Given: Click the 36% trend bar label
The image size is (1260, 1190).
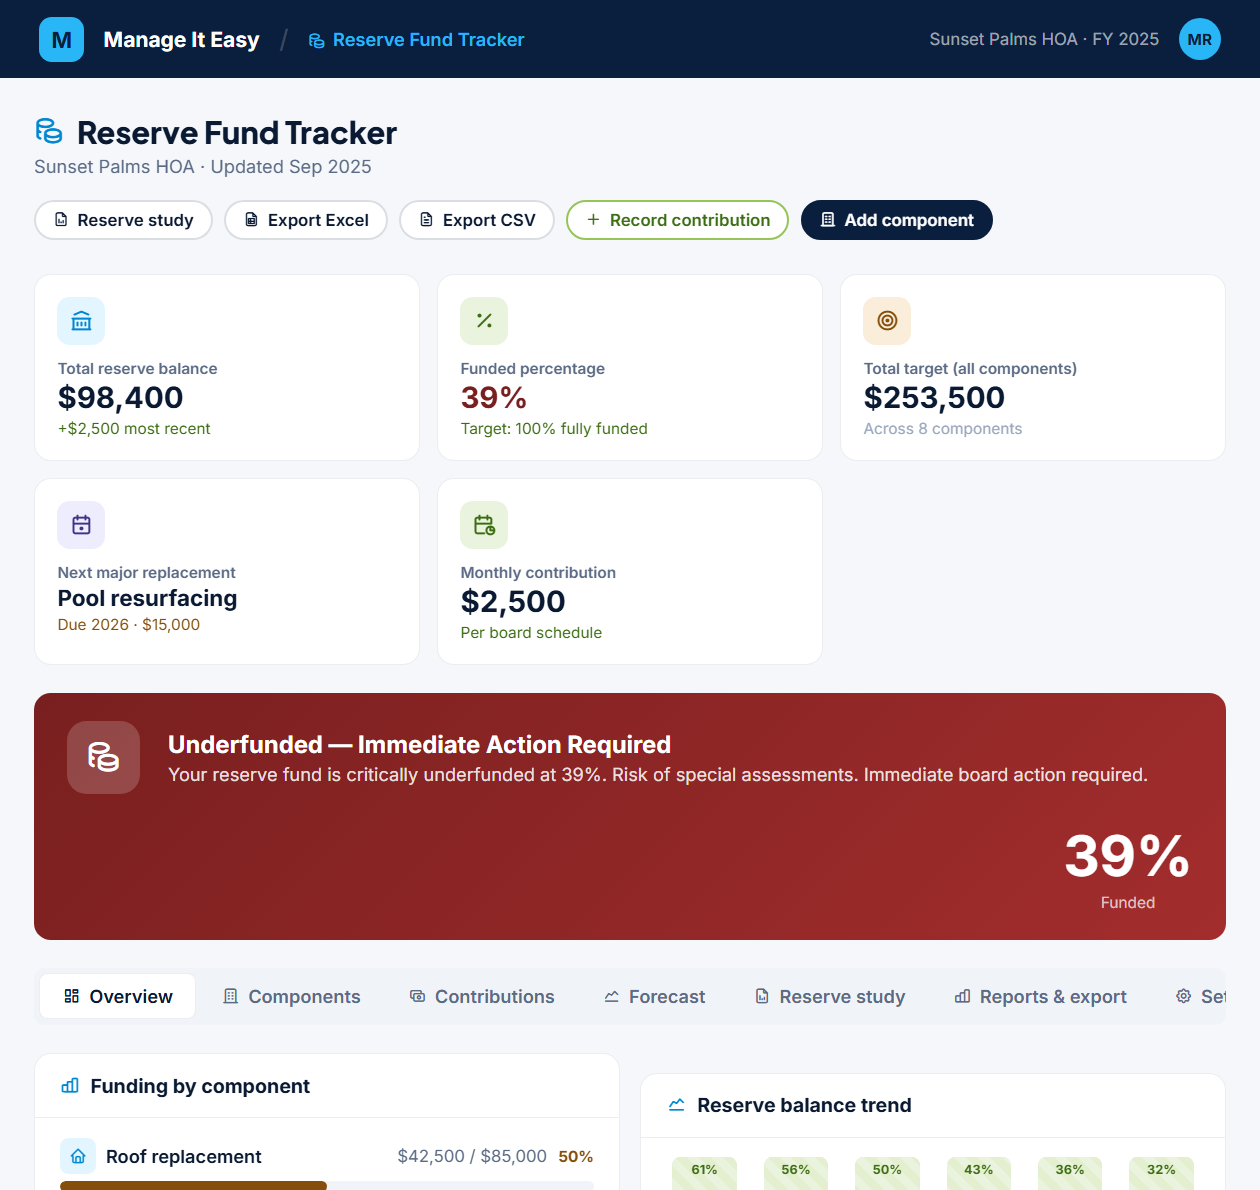Looking at the screenshot, I should (x=1070, y=1169).
